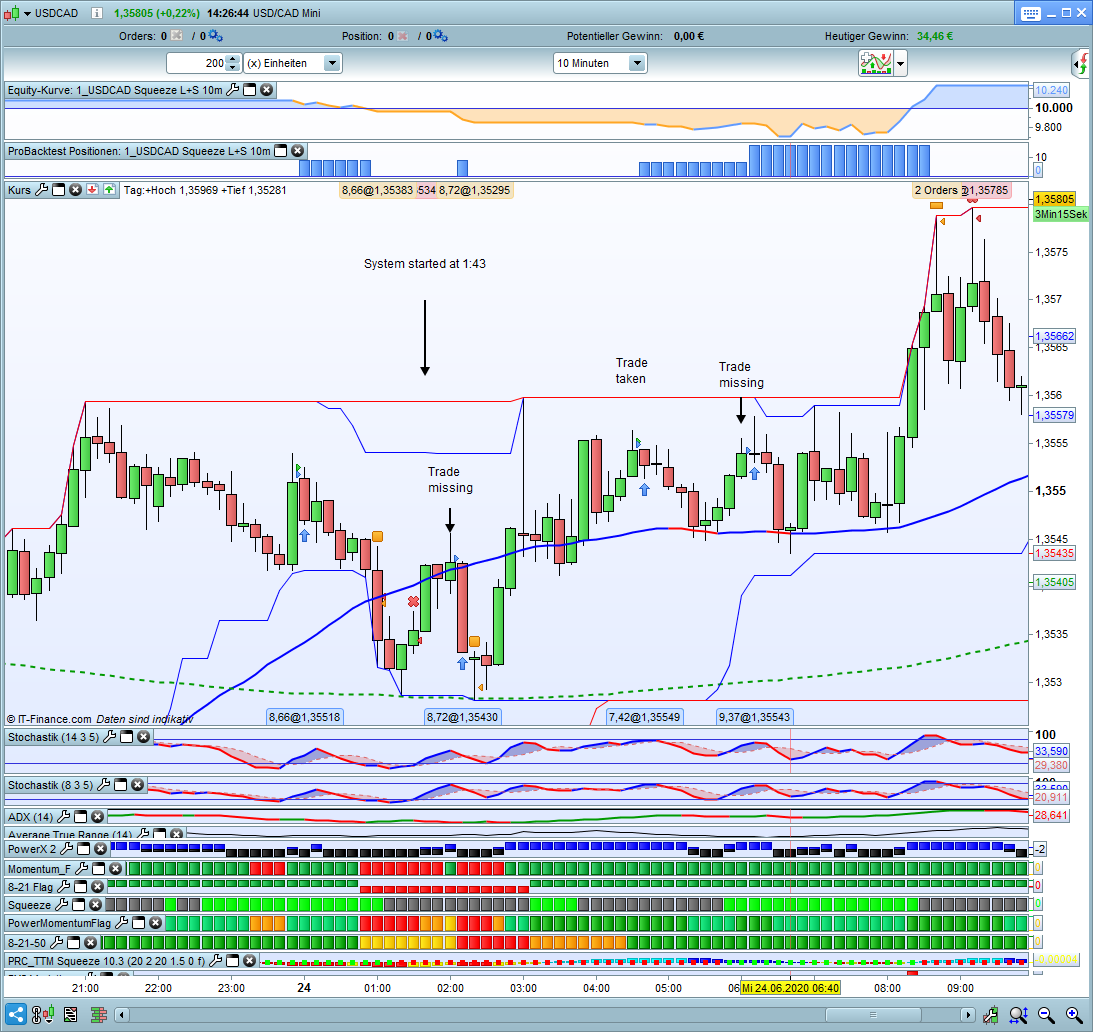The height and width of the screenshot is (1032, 1093).
Task: Close the PowerX 2 indicator
Action: (100, 849)
